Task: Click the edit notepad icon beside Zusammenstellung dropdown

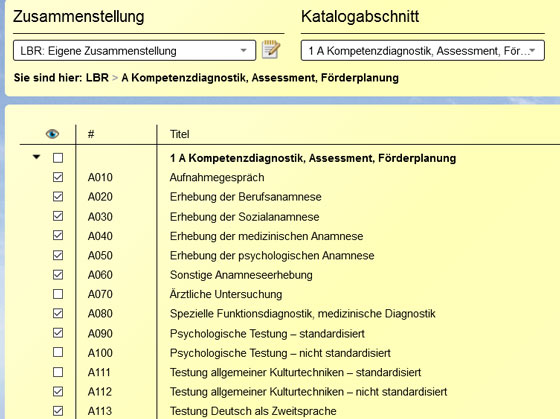Action: pos(271,50)
